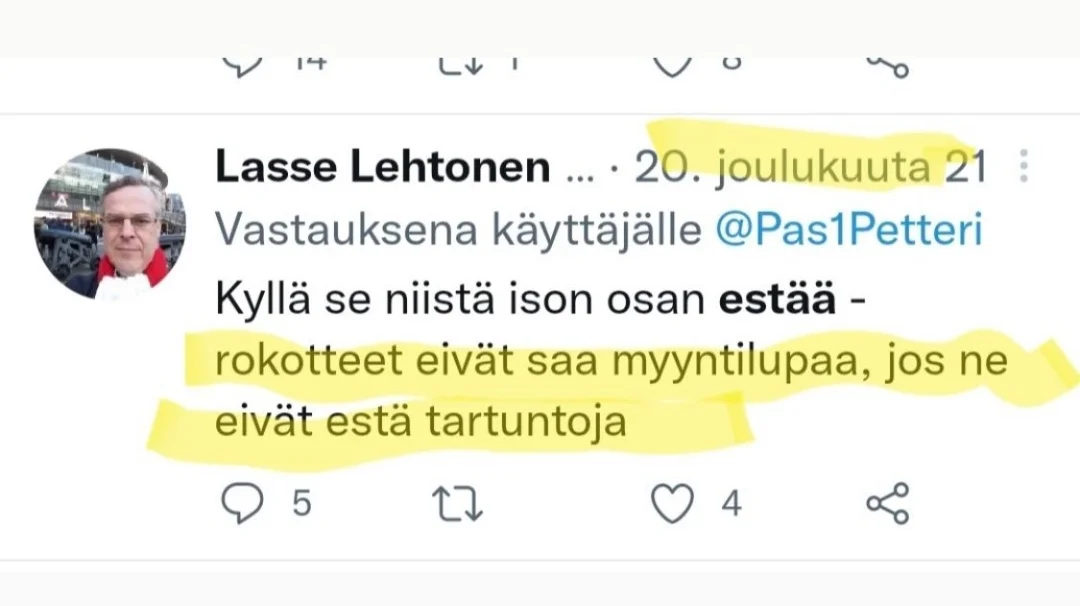Click the upper tweet's reply count 14
The image size is (1080, 606).
(x=310, y=63)
